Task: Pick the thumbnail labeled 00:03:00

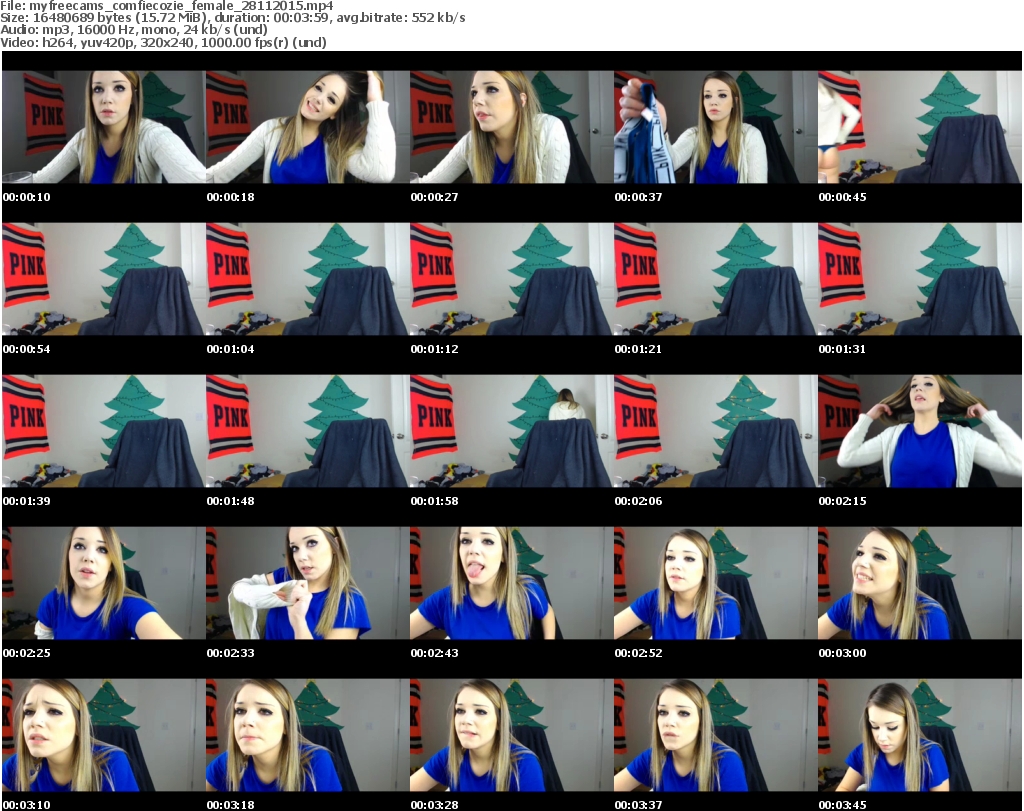Action: 920,583
